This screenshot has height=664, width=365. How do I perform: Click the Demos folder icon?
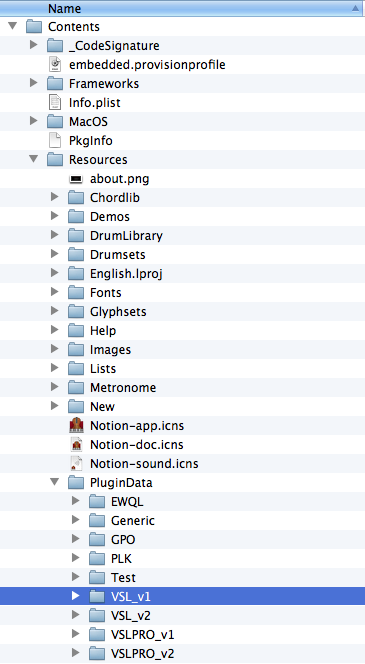[76, 217]
